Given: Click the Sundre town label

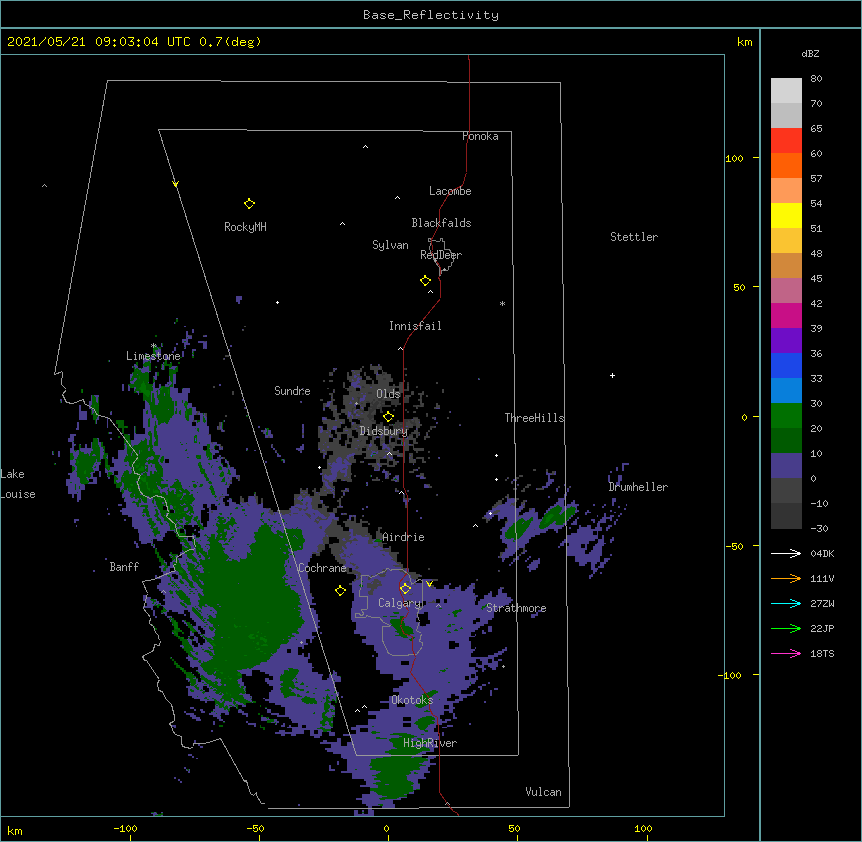Looking at the screenshot, I should [x=292, y=391].
